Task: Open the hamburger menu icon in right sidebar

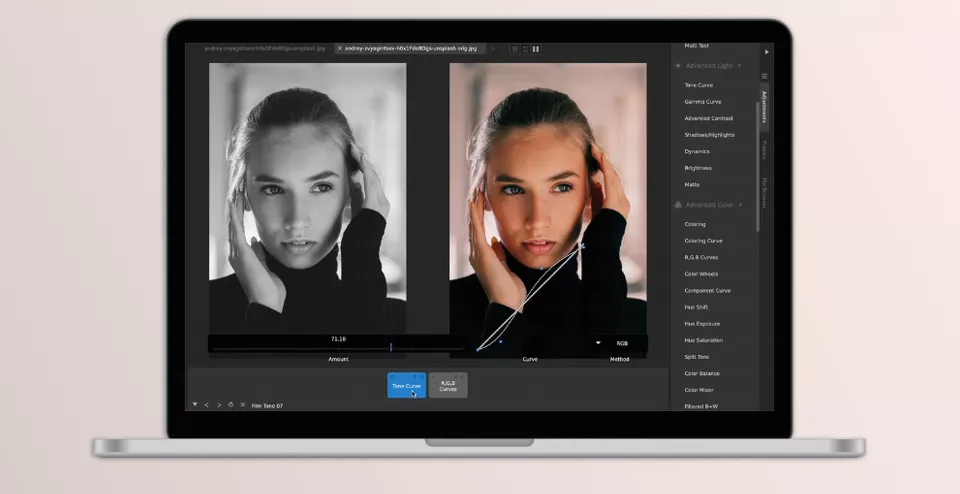Action: click(766, 76)
